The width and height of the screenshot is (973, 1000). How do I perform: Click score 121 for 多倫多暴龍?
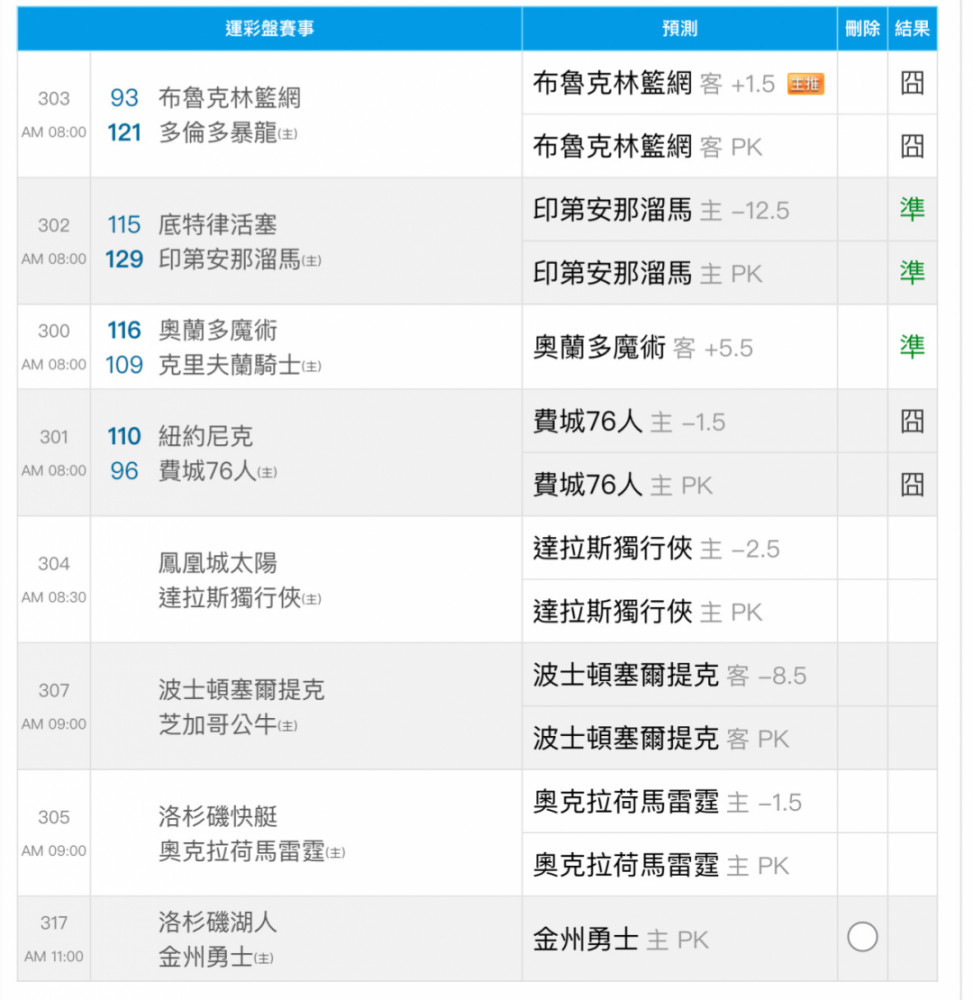124,133
